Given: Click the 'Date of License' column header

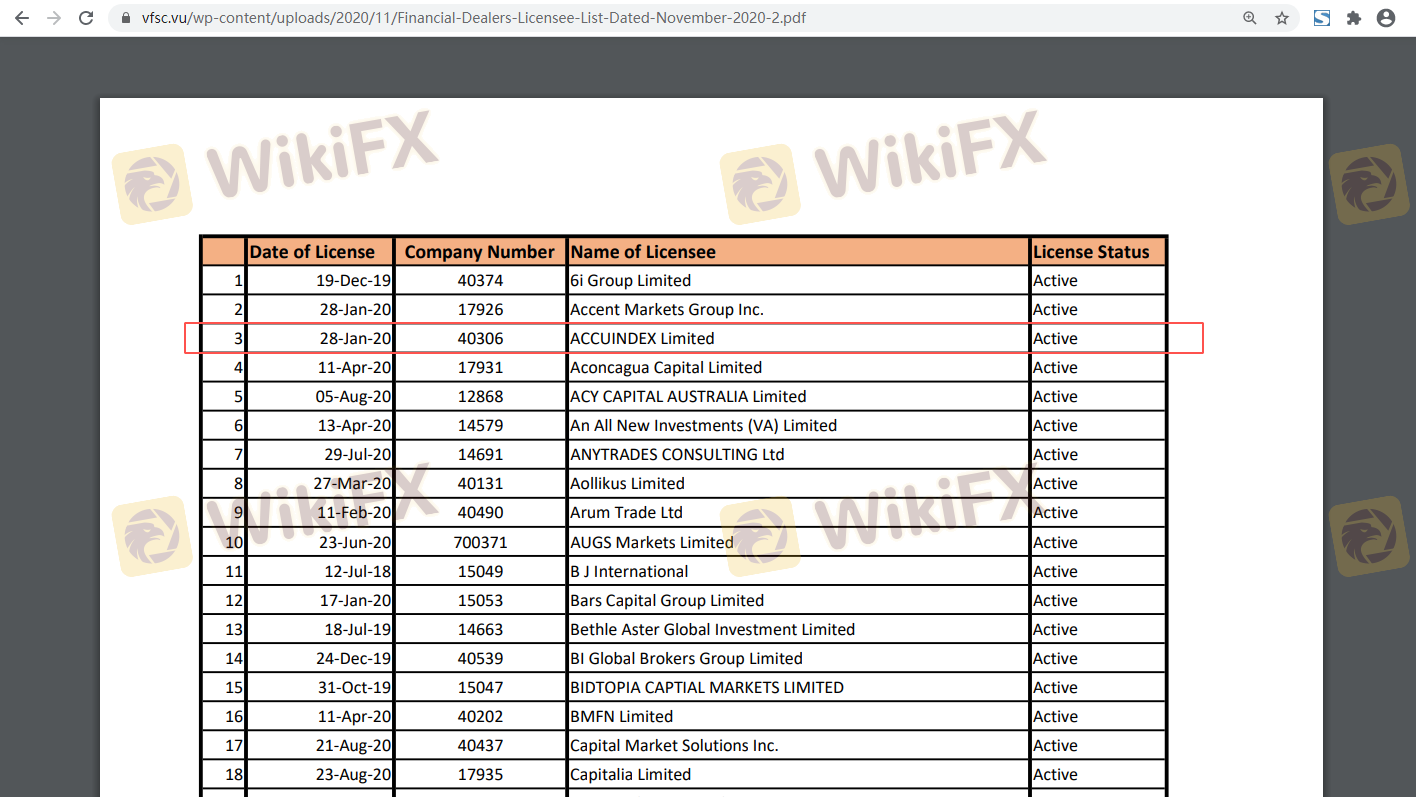Looking at the screenshot, I should 312,252.
